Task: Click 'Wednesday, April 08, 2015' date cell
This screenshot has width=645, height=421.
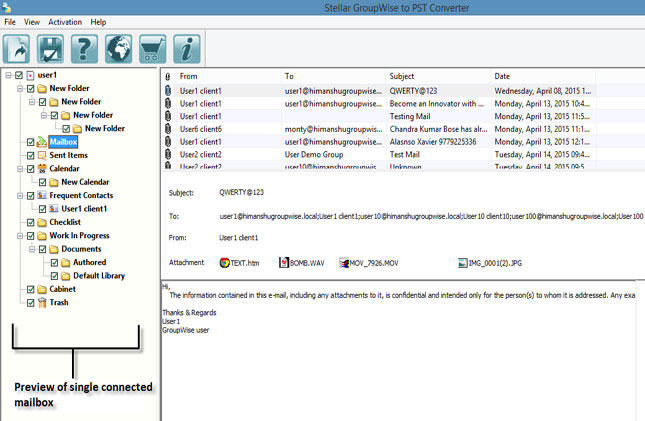Action: [543, 91]
